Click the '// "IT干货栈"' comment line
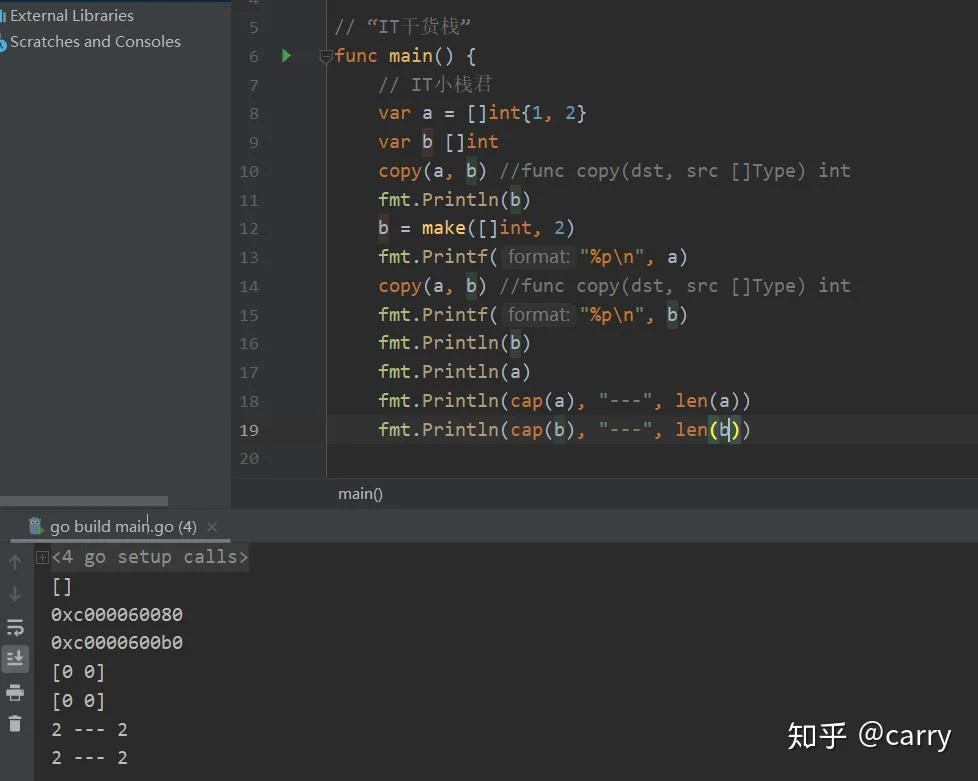Screen dimensions: 978x781 [x=403, y=27]
